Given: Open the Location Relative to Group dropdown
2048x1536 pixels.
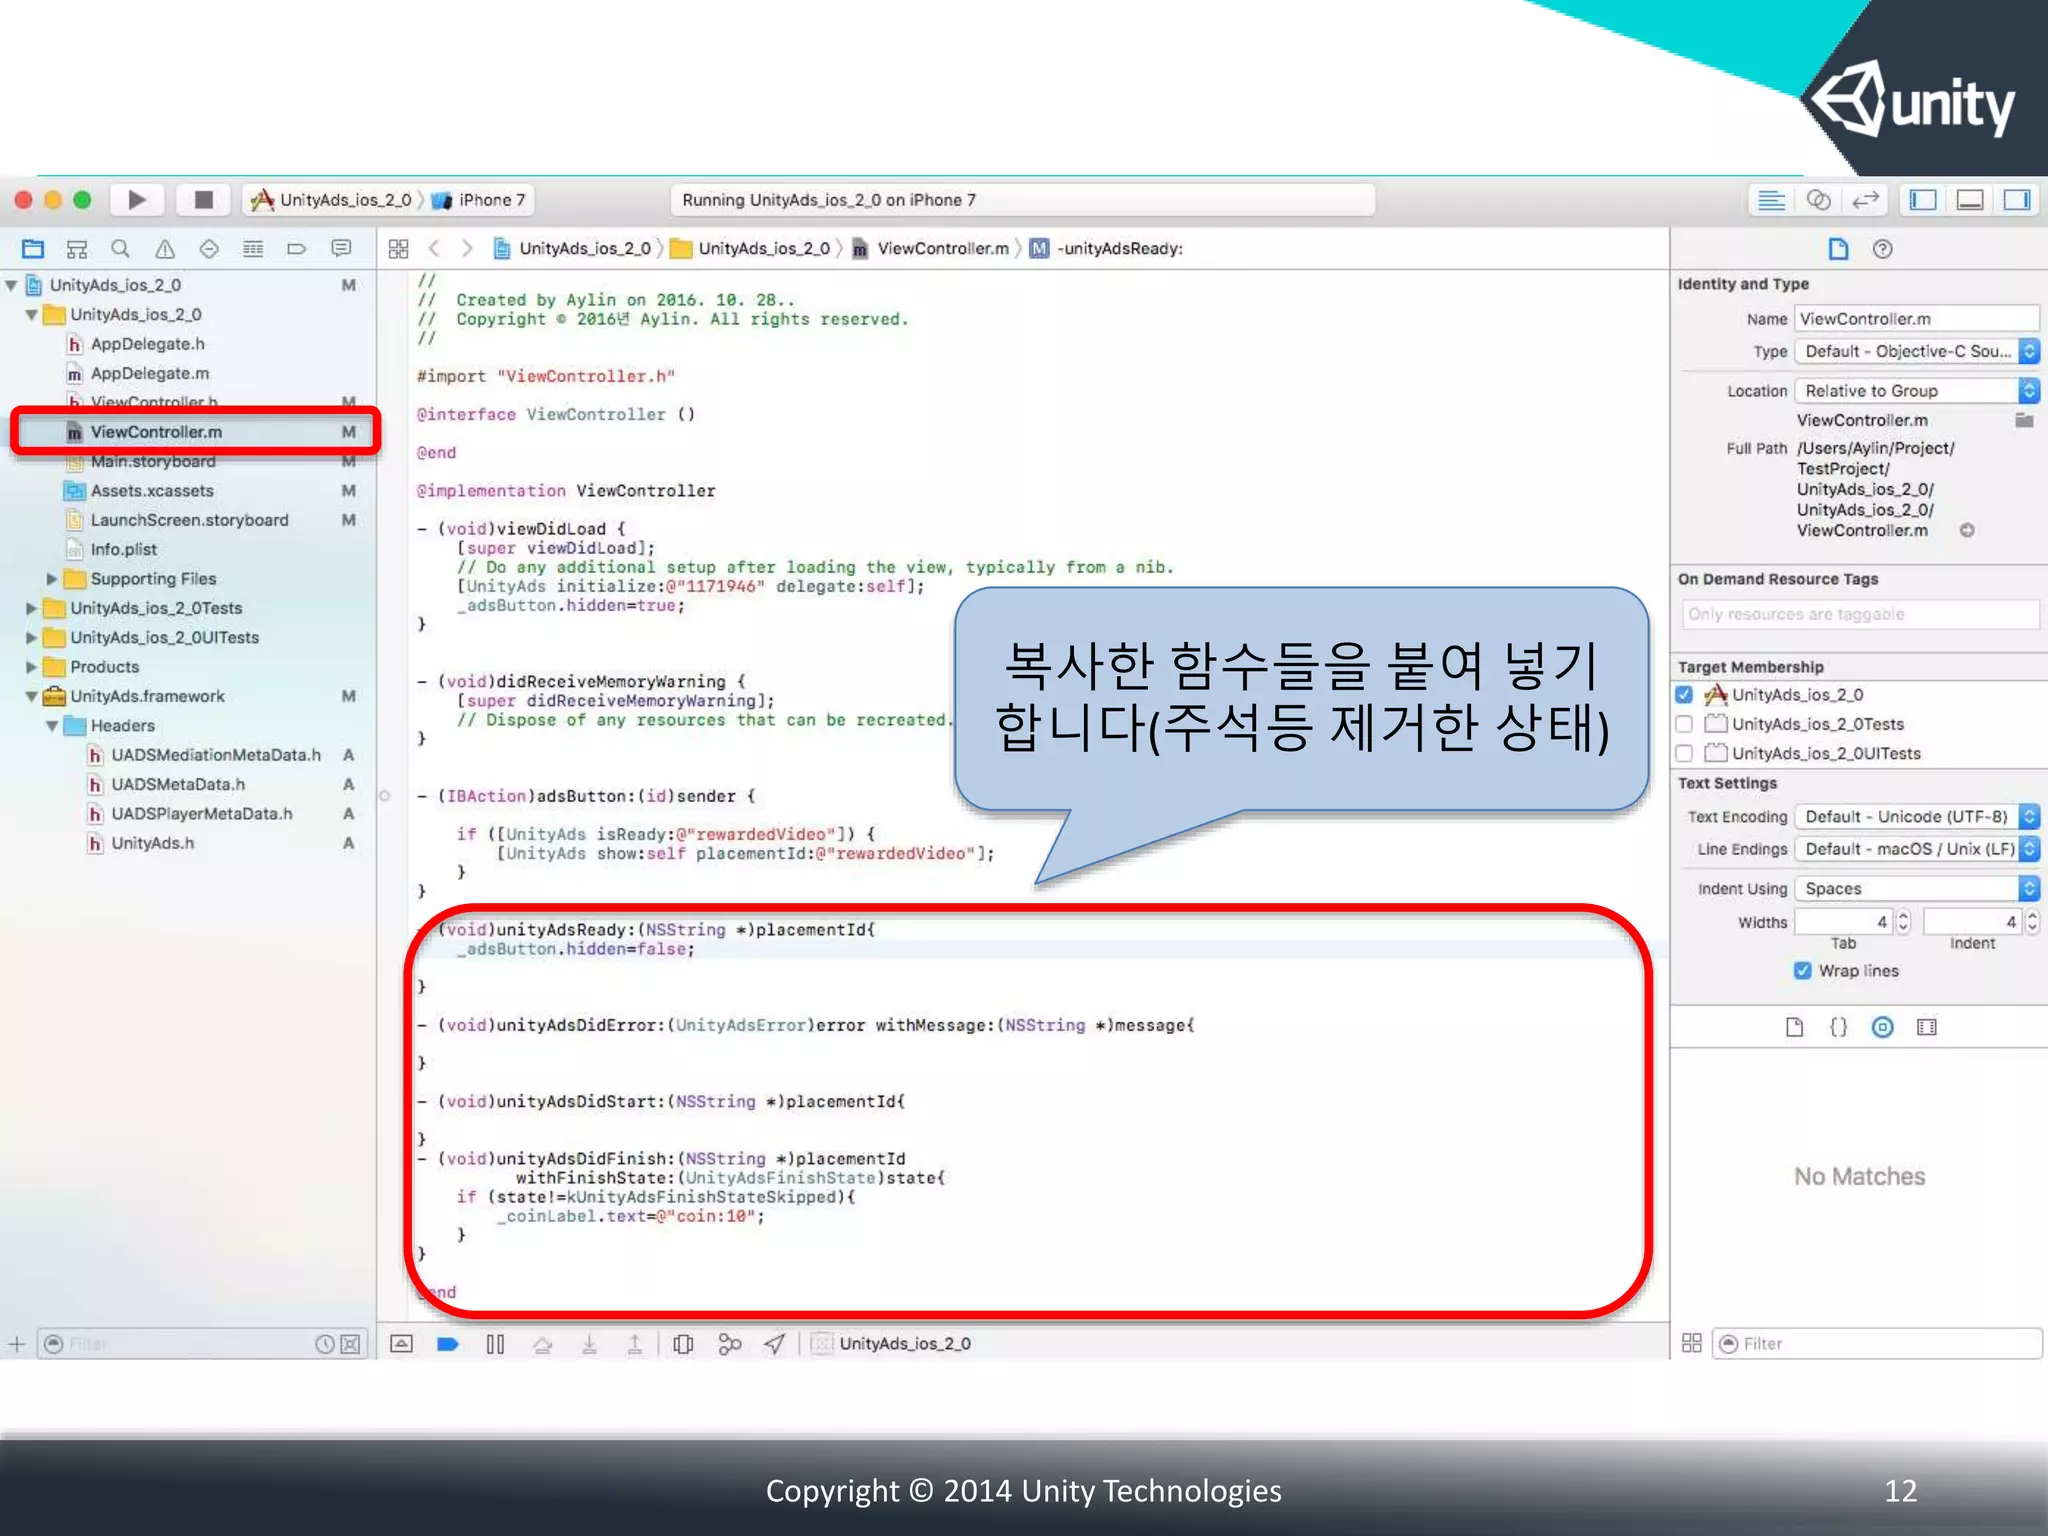Looking at the screenshot, I should coord(1916,391).
